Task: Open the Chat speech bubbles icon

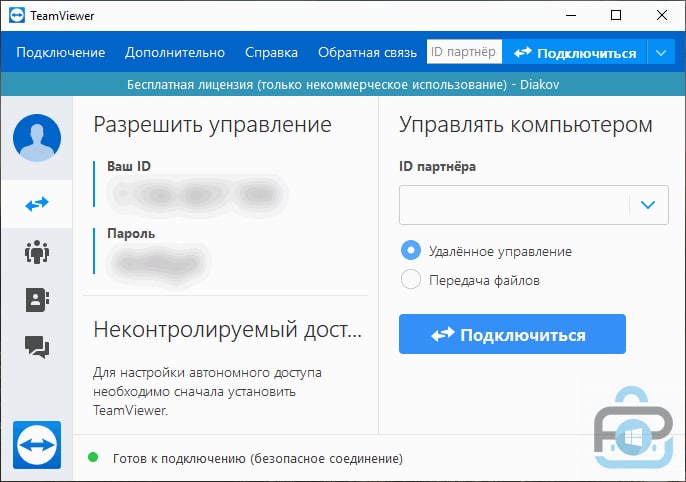Action: 37,347
